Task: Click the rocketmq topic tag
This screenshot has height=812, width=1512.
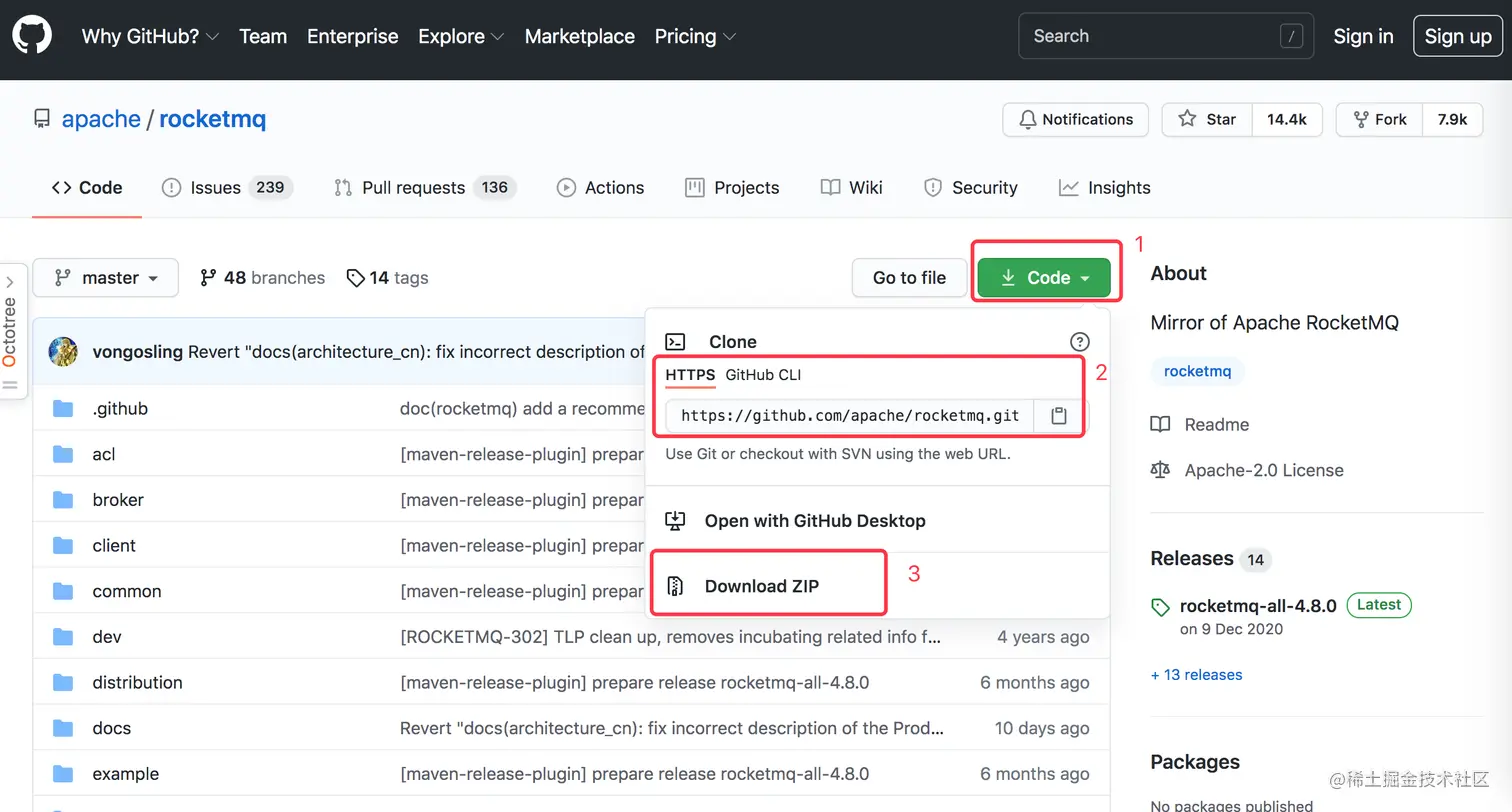Action: 1198,371
